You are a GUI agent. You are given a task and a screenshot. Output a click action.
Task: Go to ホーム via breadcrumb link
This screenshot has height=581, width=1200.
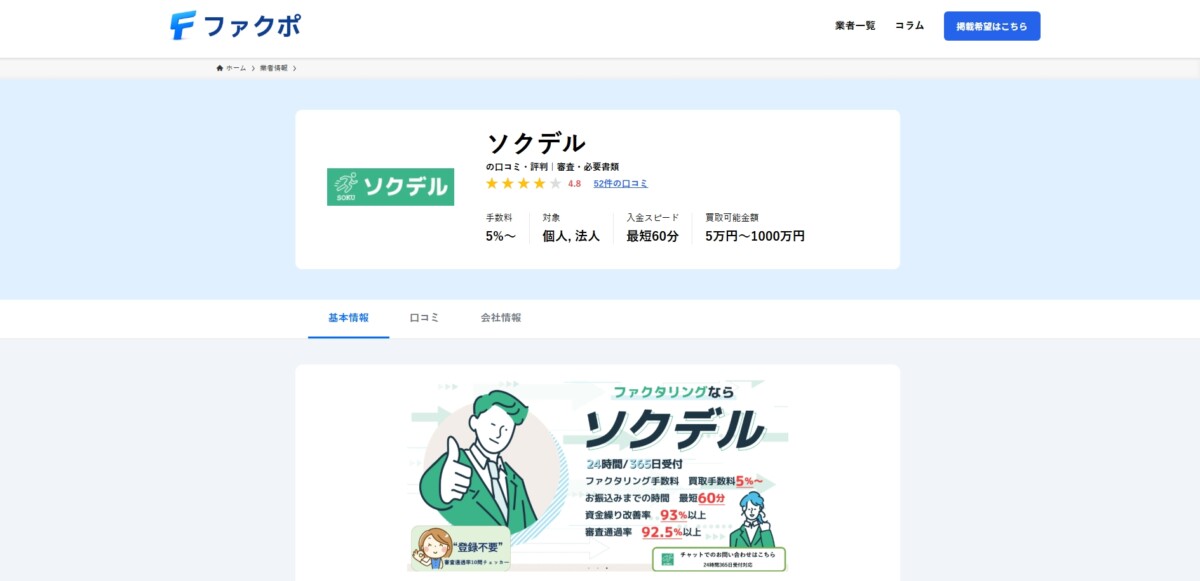(x=236, y=68)
